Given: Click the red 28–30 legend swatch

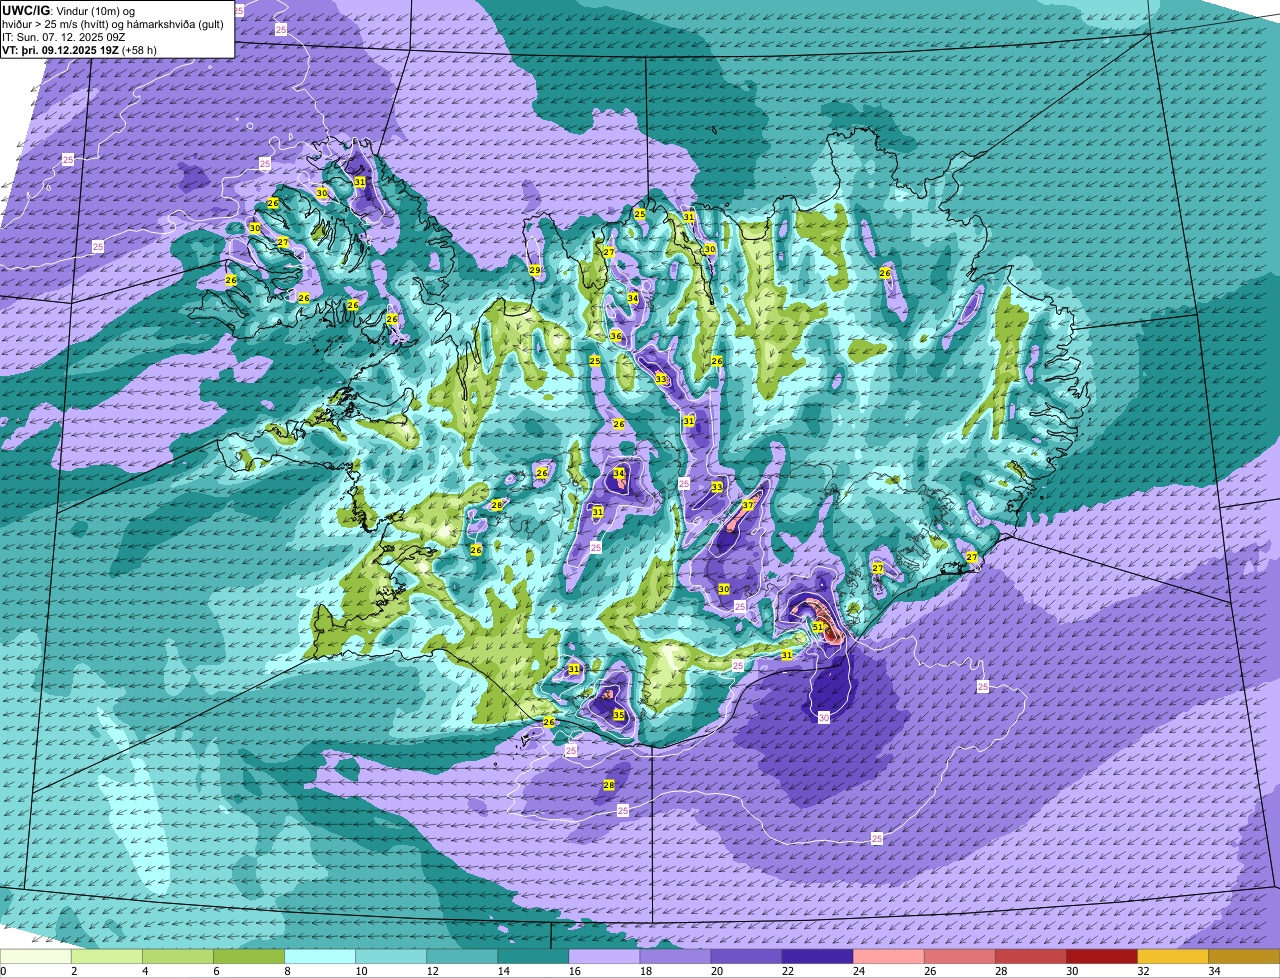Looking at the screenshot, I should (1030, 957).
